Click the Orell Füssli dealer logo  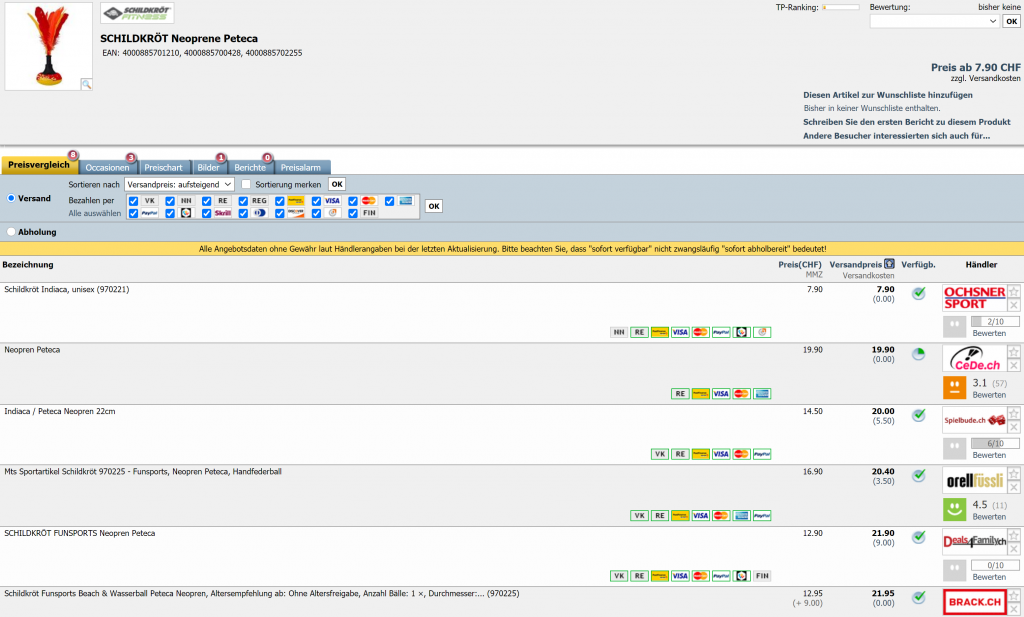point(974,481)
